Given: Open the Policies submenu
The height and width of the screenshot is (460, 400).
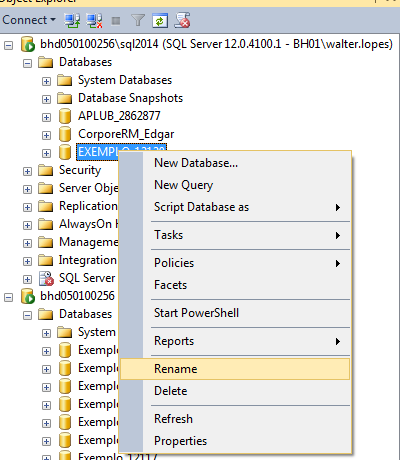Looking at the screenshot, I should click(x=235, y=263).
